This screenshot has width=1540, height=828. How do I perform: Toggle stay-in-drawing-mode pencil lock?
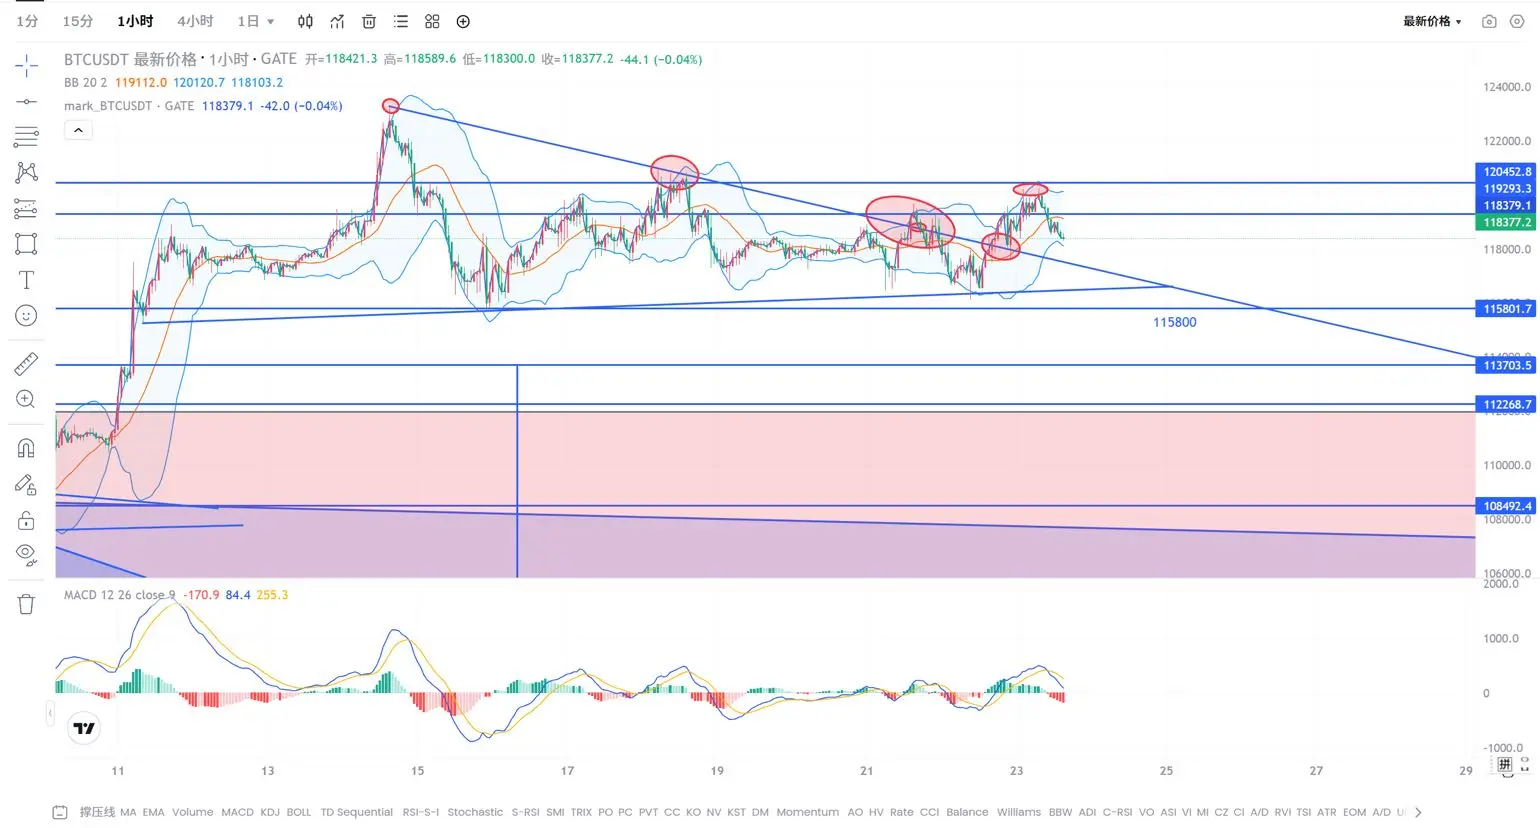26,484
